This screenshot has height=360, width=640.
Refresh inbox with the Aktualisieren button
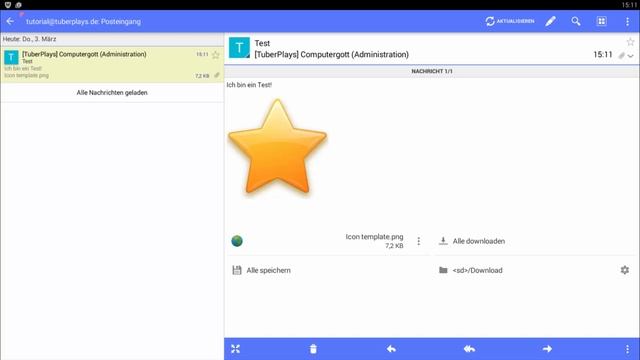(x=510, y=21)
